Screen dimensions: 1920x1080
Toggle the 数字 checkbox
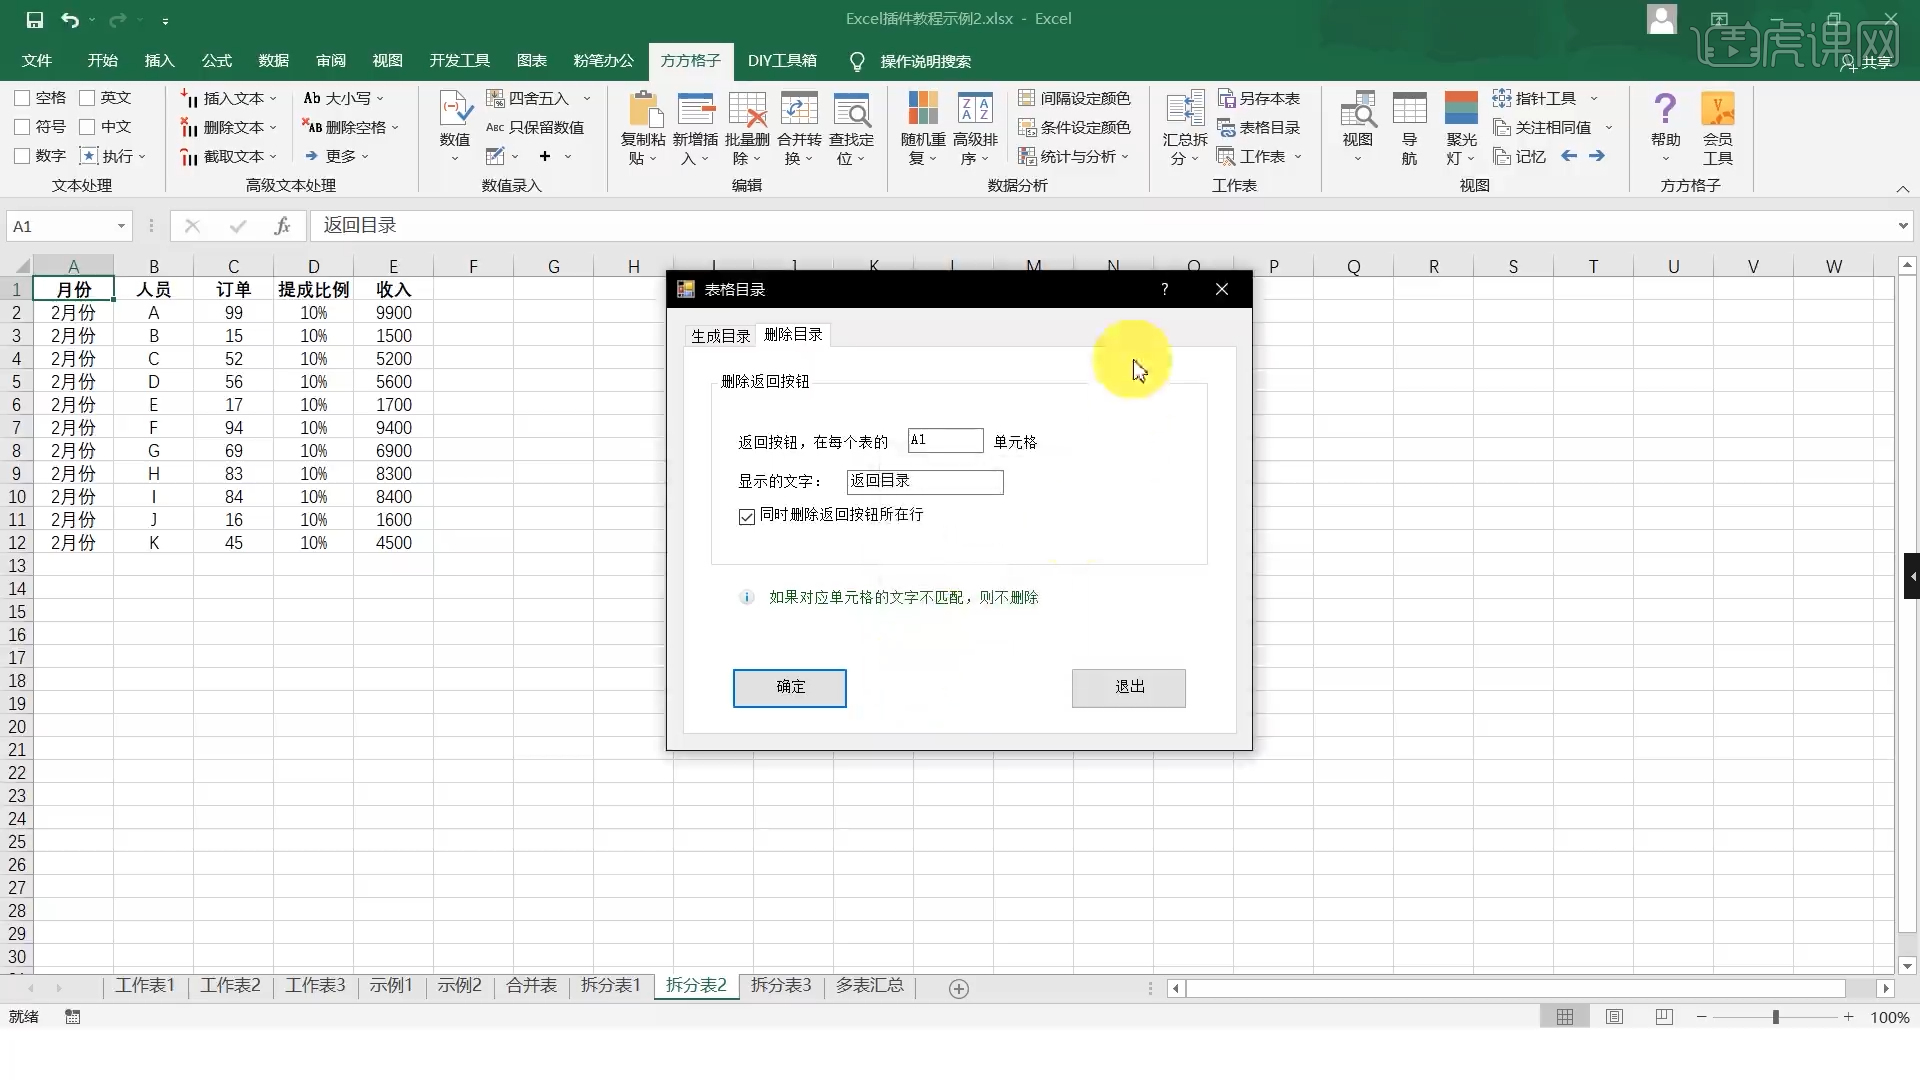click(22, 156)
